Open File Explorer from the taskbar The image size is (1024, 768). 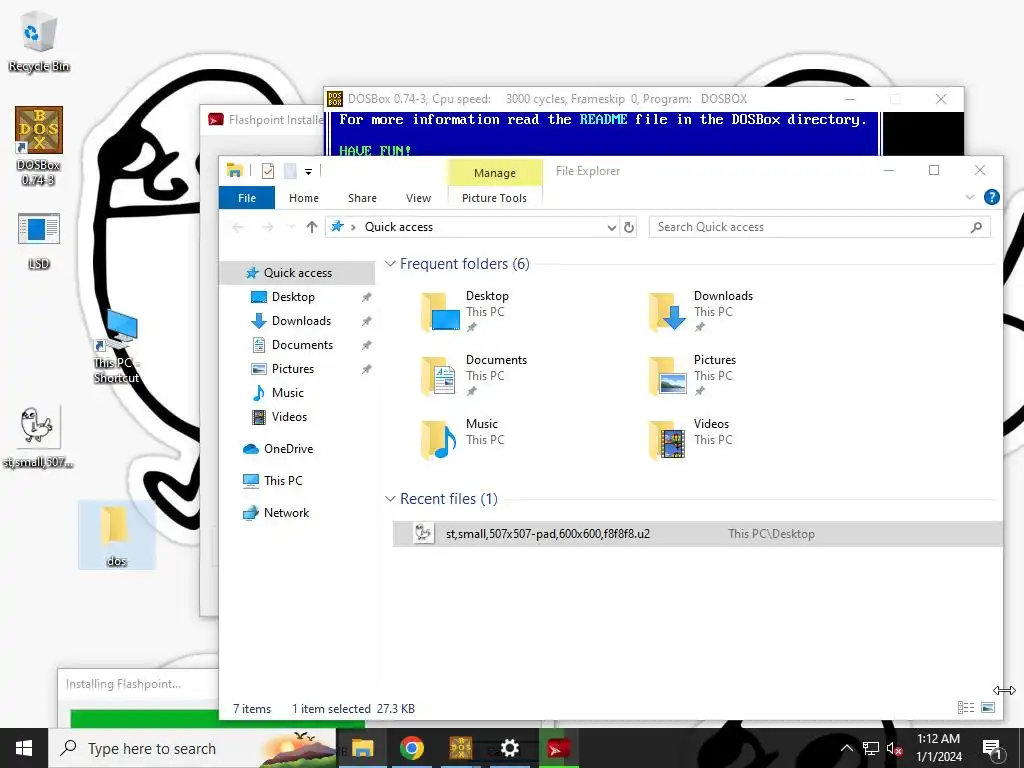(362, 748)
